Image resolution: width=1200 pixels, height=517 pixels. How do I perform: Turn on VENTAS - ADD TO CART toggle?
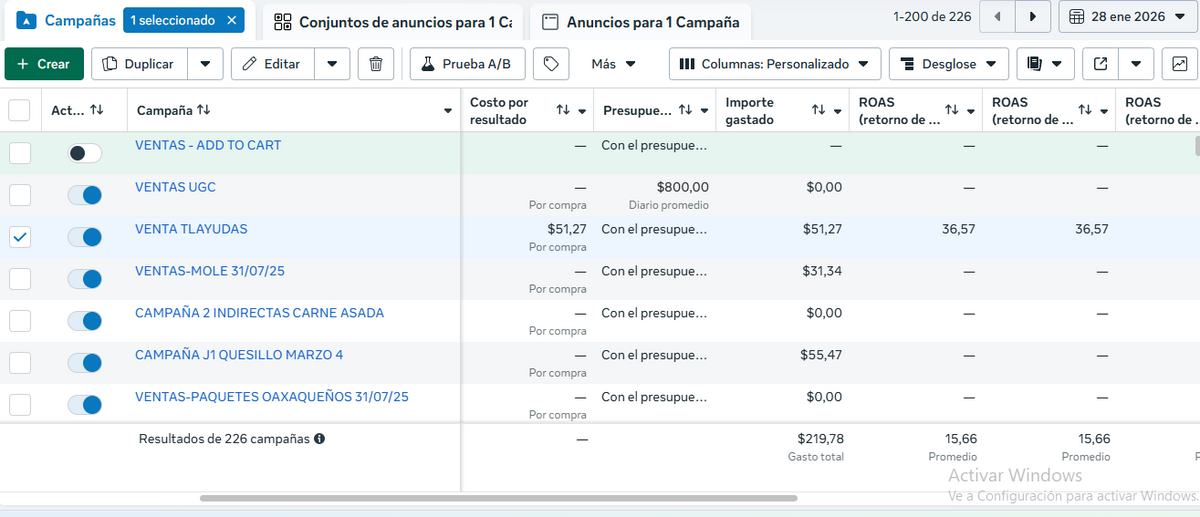[x=85, y=153]
